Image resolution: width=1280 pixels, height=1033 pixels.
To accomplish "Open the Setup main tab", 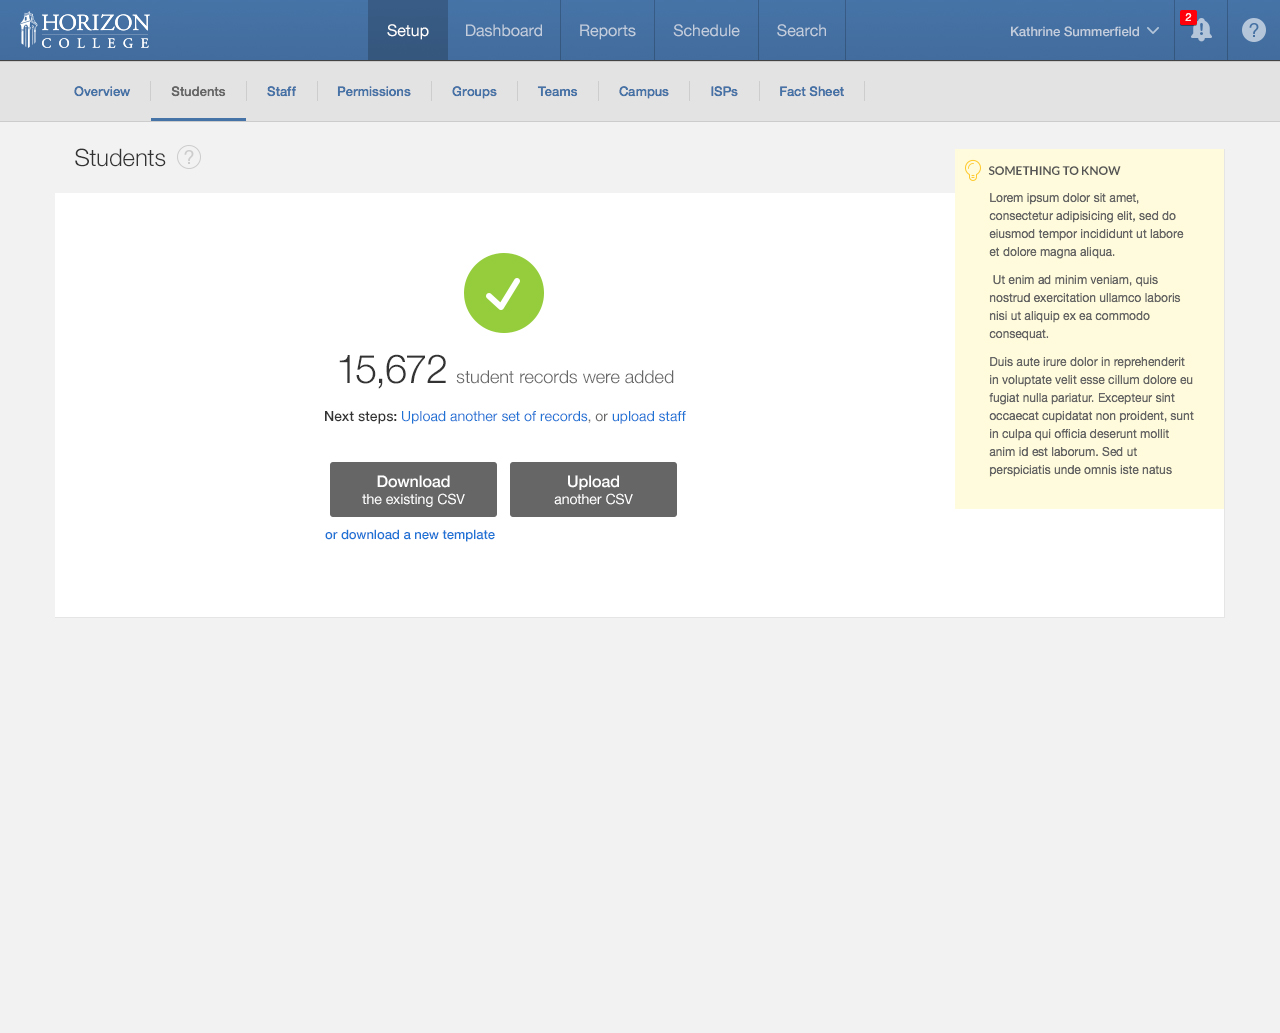I will coord(408,30).
